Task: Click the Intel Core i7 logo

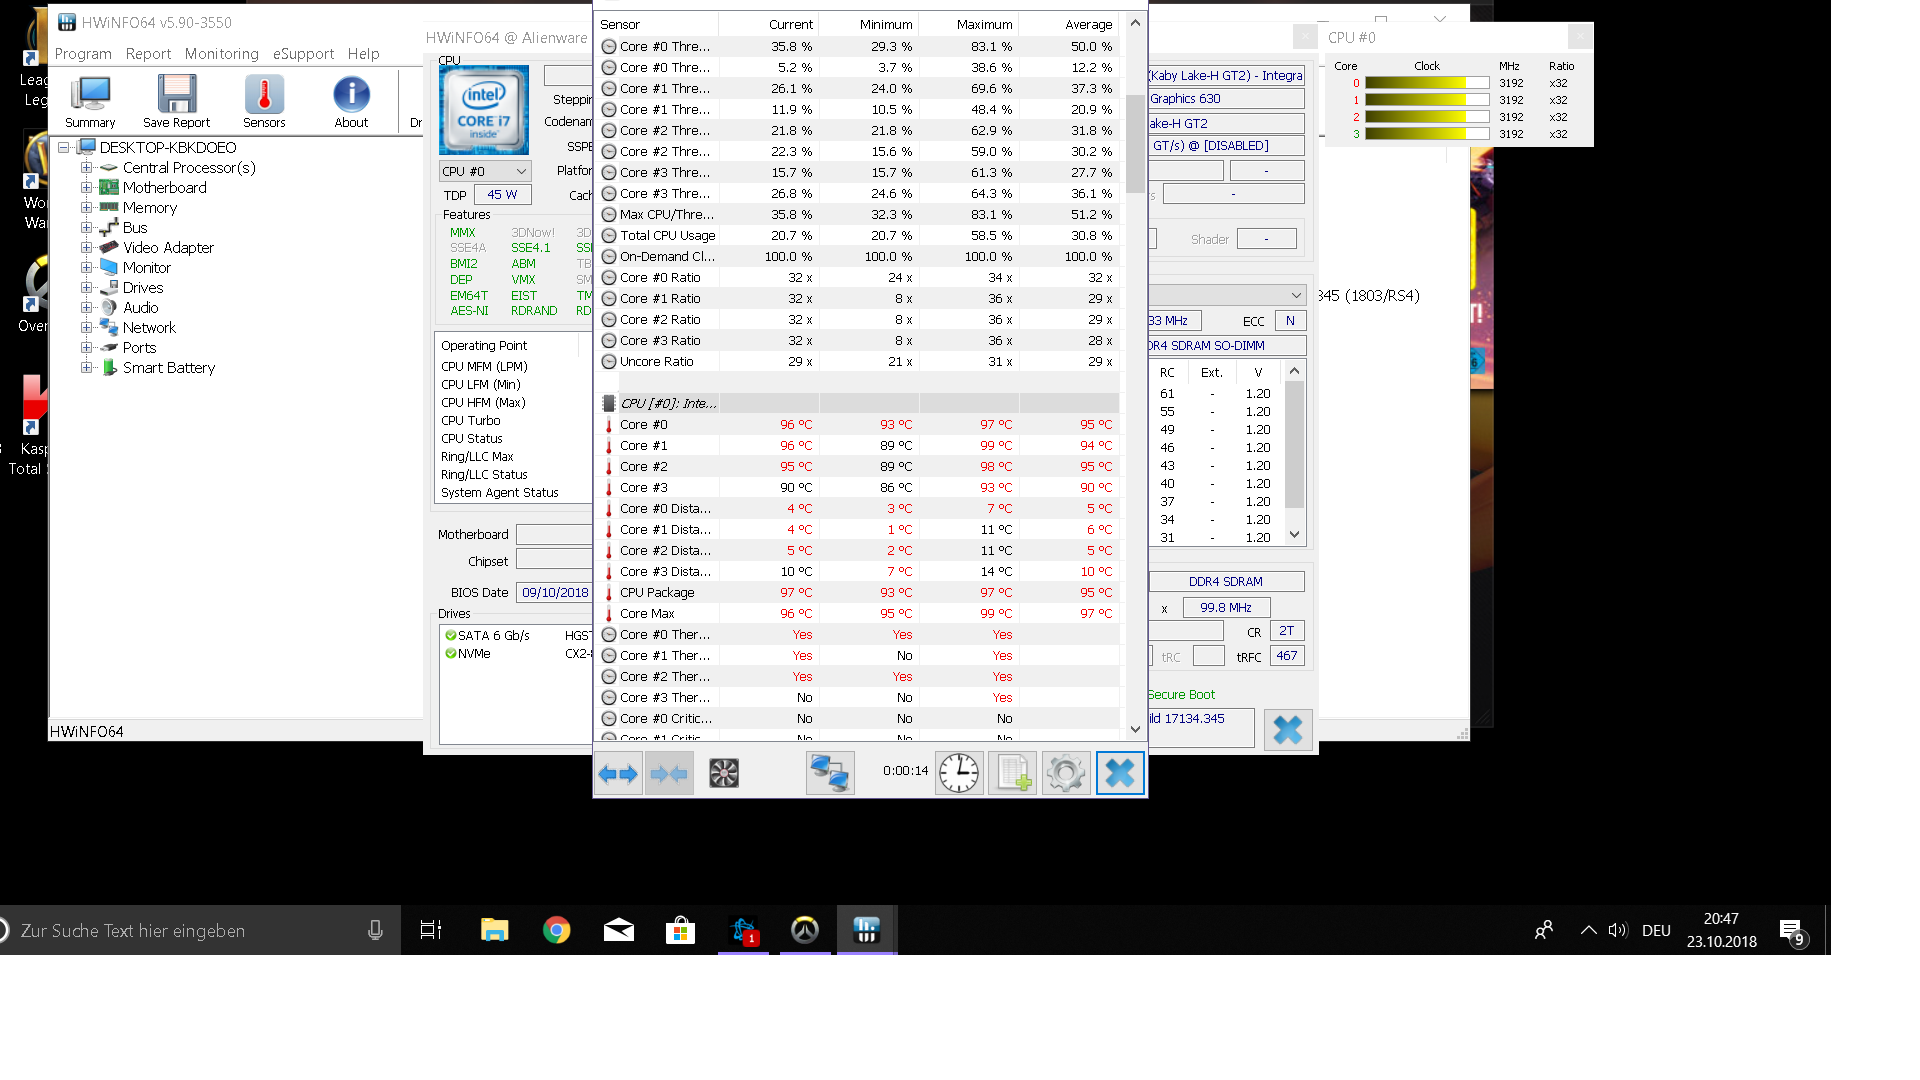Action: (x=484, y=110)
